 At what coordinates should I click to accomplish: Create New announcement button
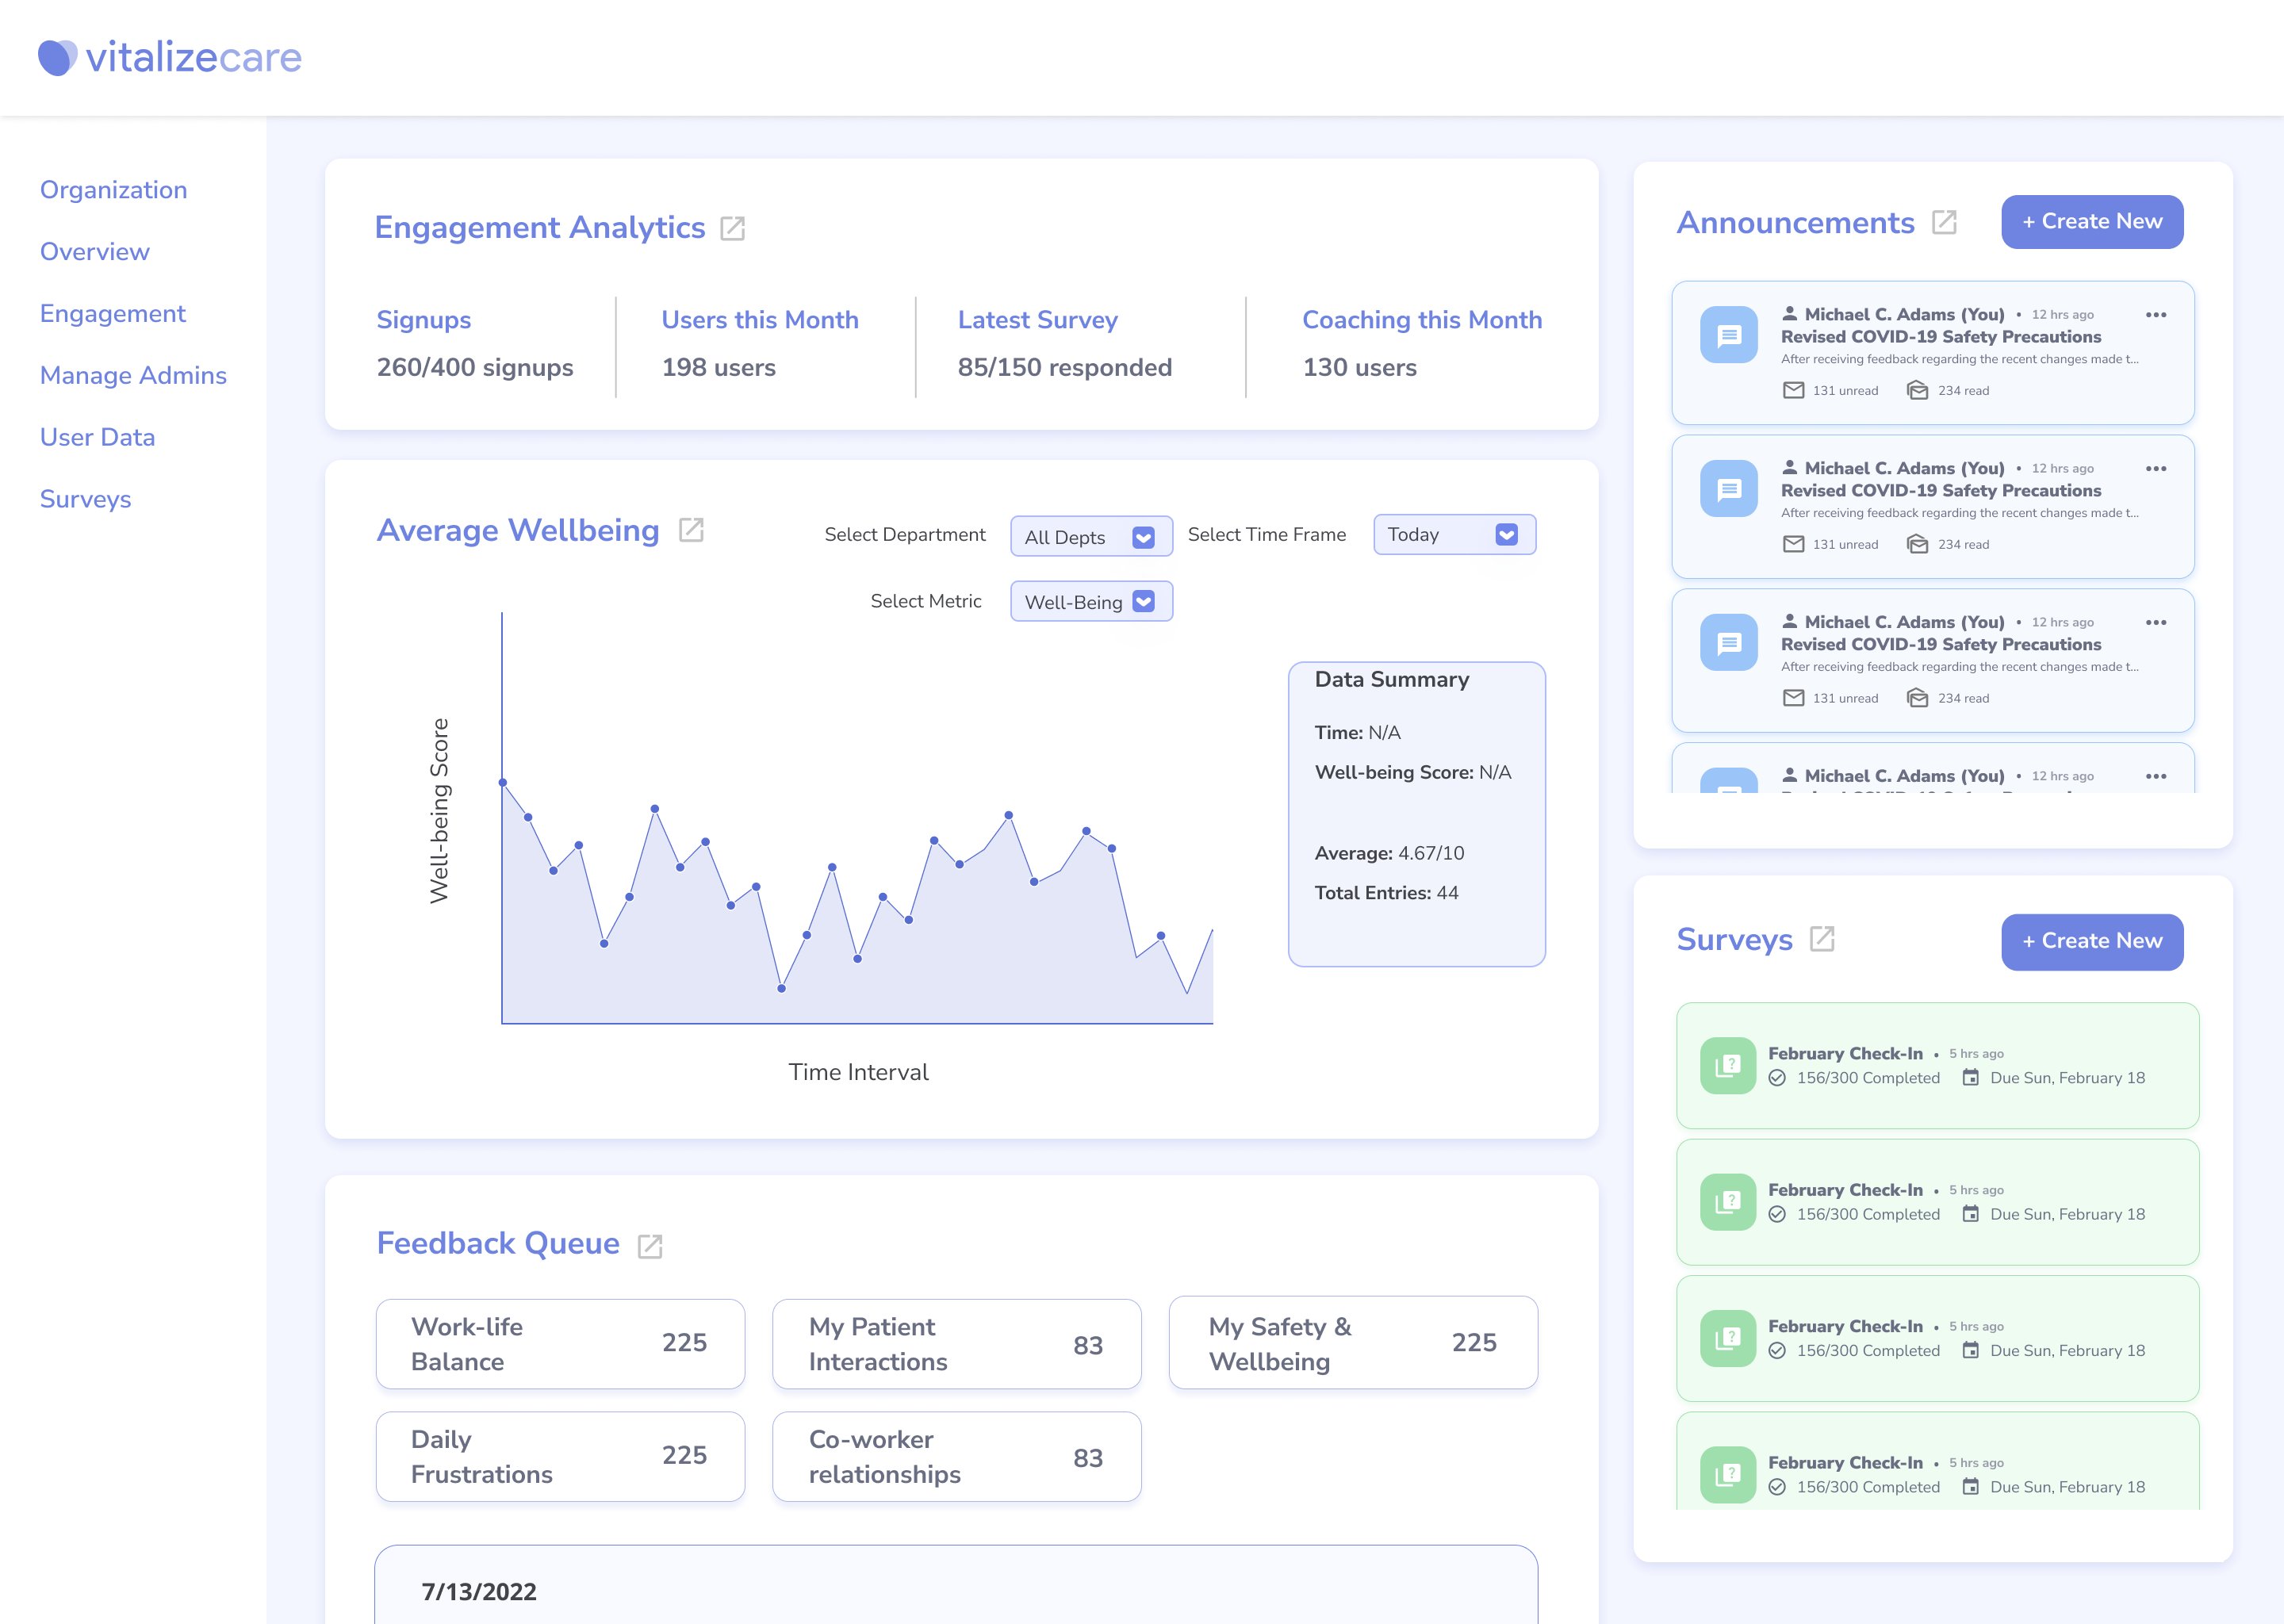point(2091,222)
